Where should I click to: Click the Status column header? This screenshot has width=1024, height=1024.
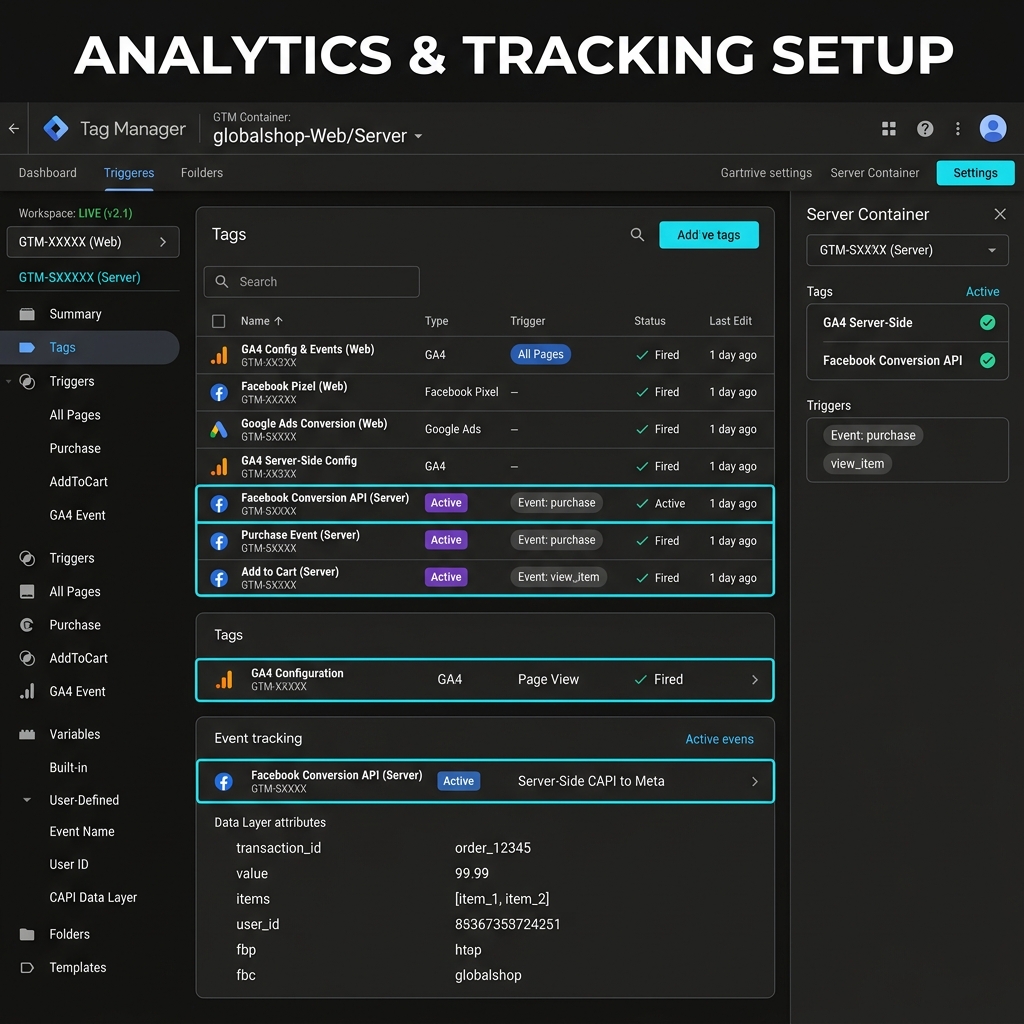(x=649, y=321)
